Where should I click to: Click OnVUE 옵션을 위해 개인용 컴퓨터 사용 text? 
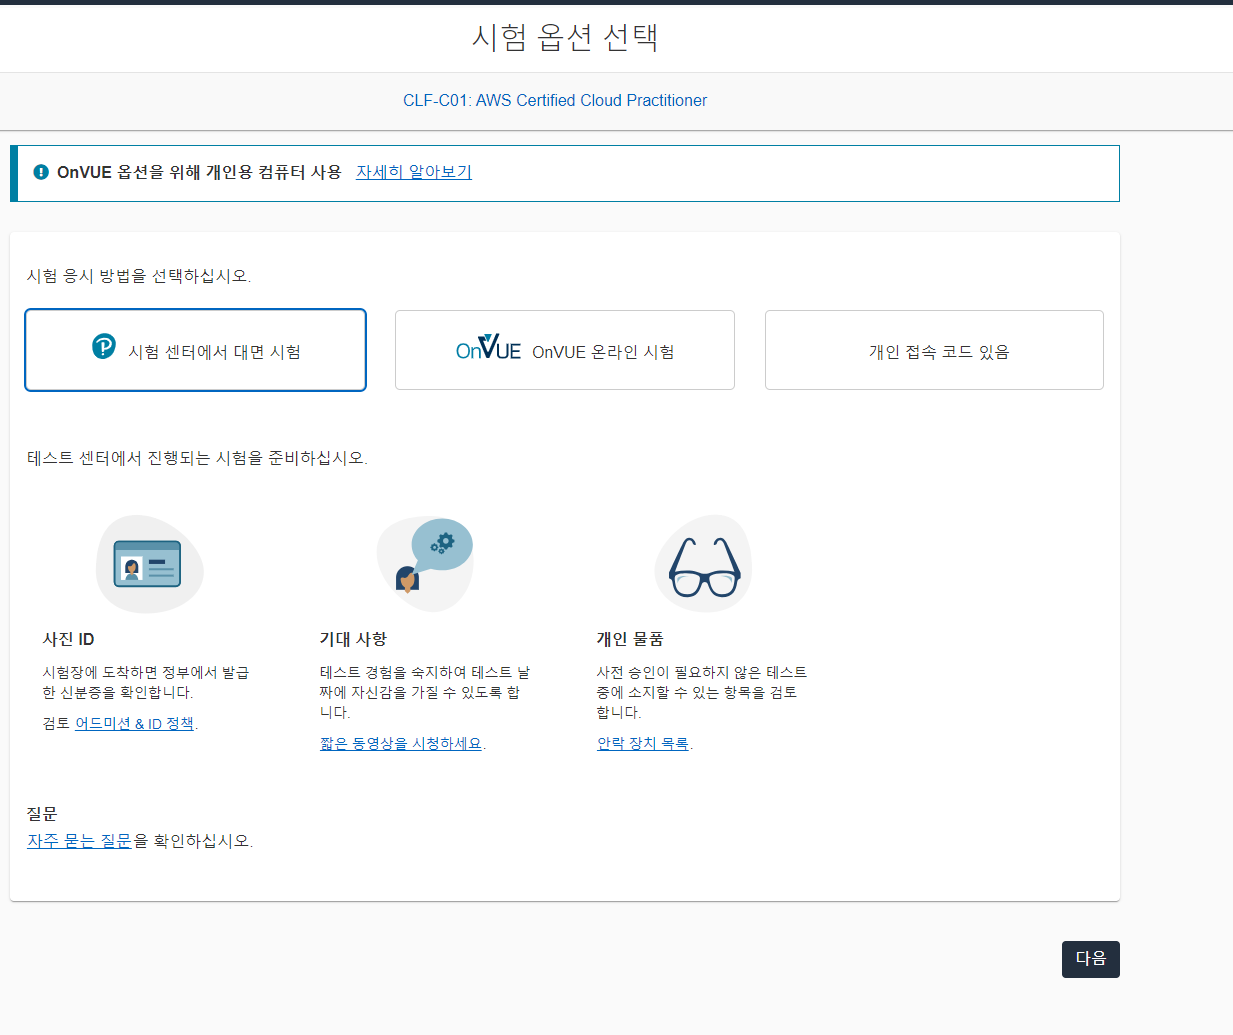pos(199,172)
